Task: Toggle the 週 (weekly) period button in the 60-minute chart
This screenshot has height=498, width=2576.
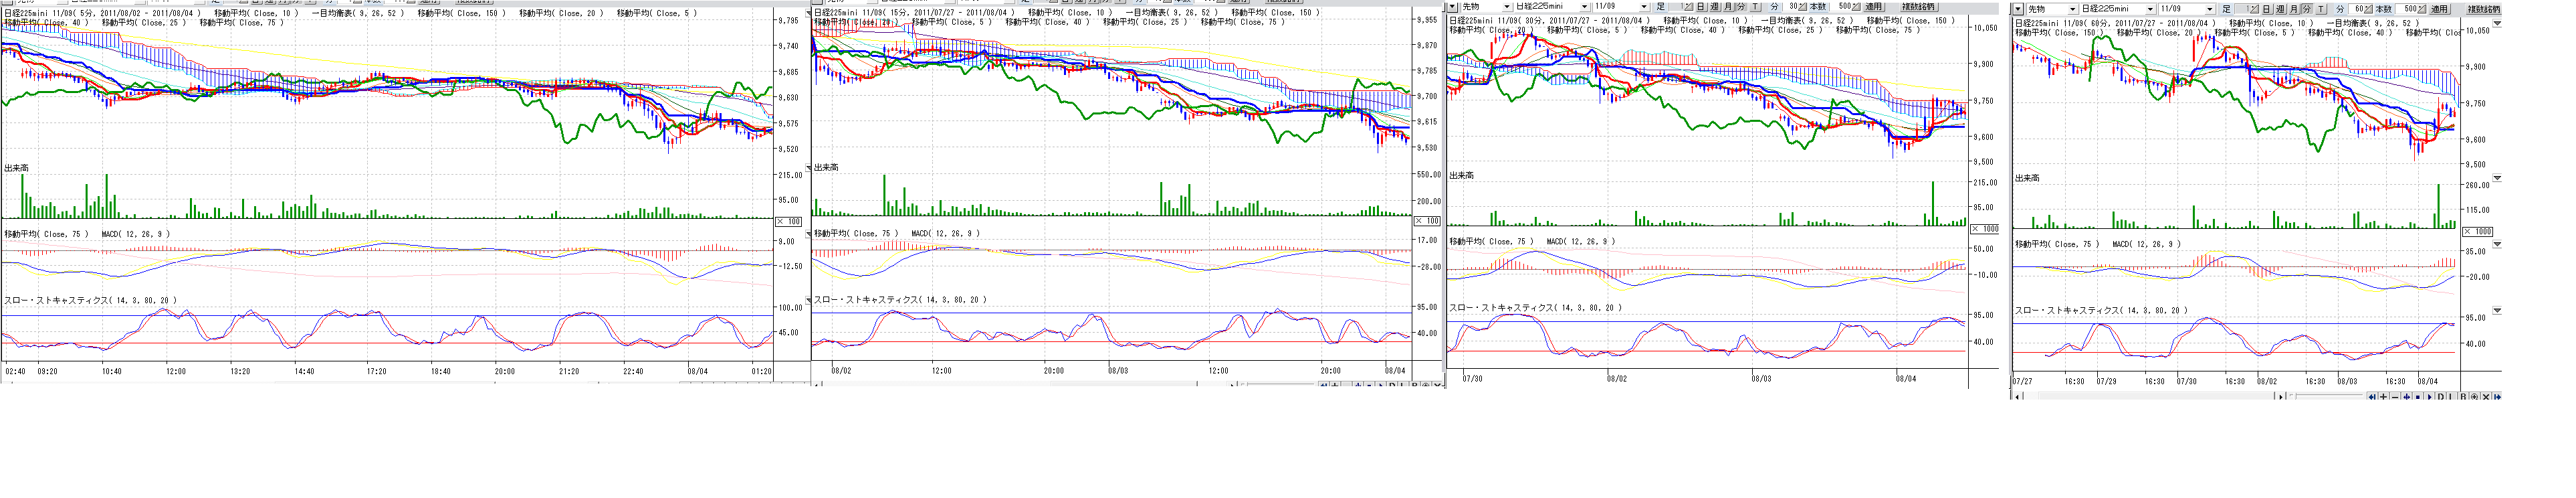Action: (x=2281, y=10)
